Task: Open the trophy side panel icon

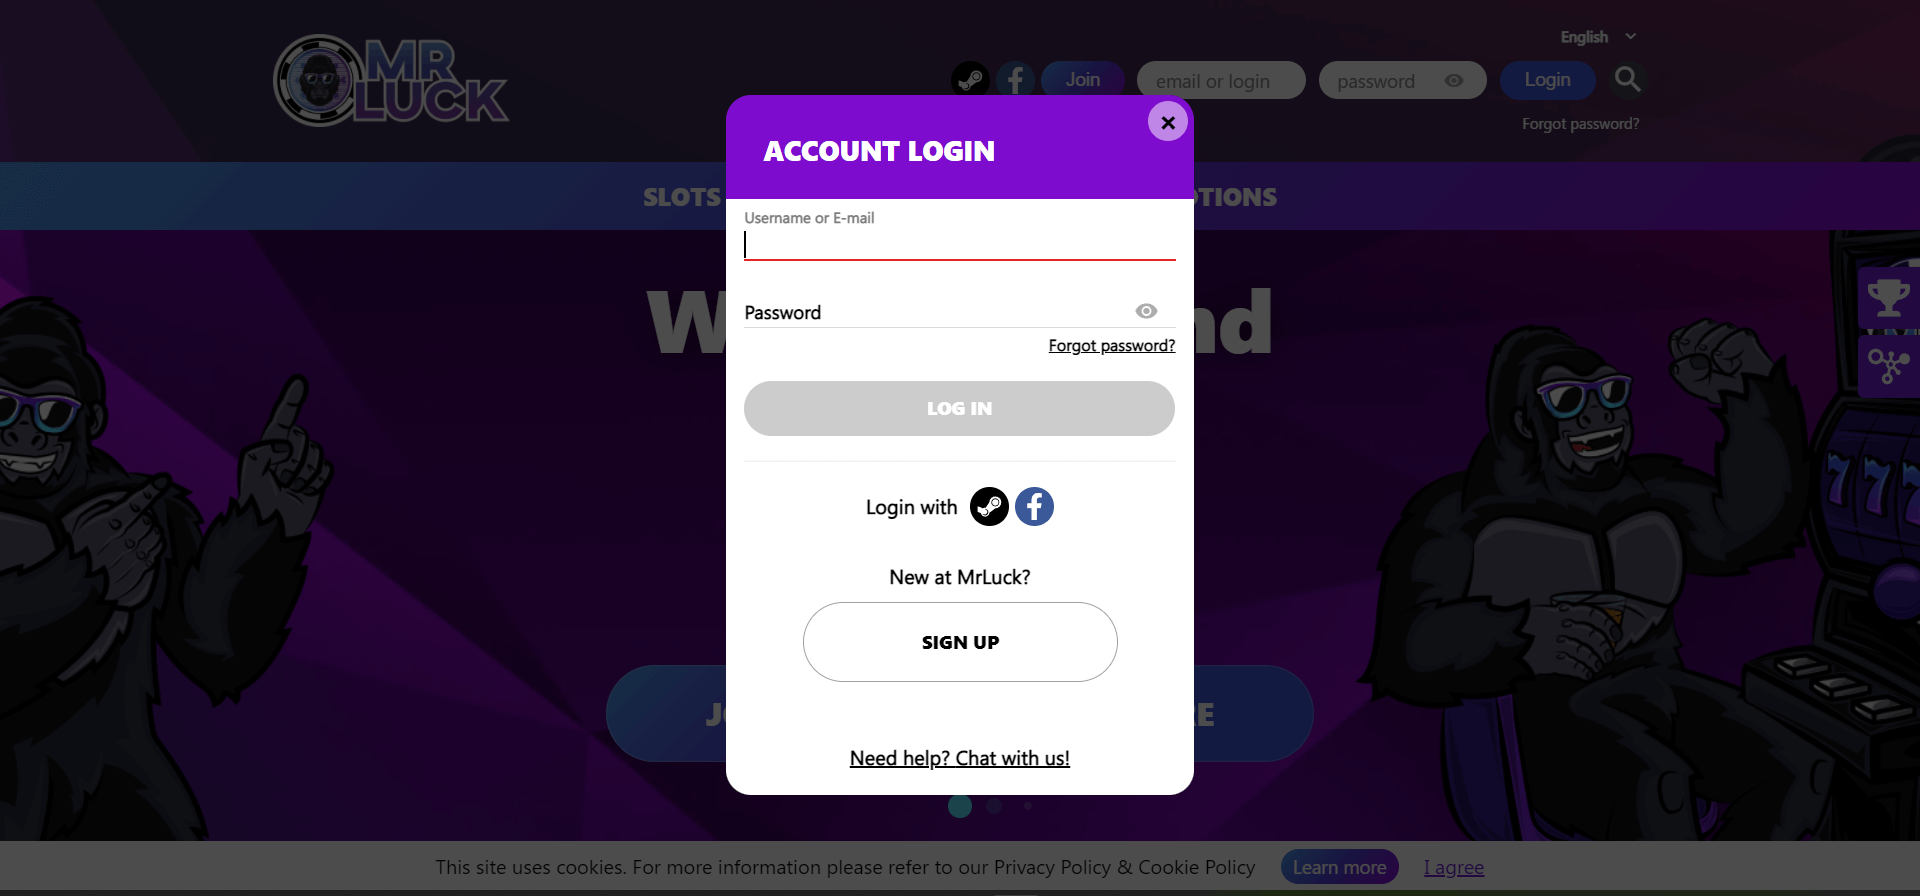Action: (1888, 298)
